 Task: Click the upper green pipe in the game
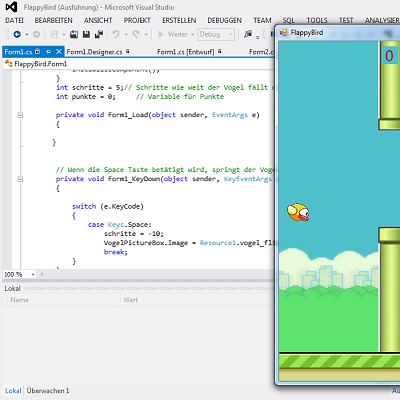[390, 86]
